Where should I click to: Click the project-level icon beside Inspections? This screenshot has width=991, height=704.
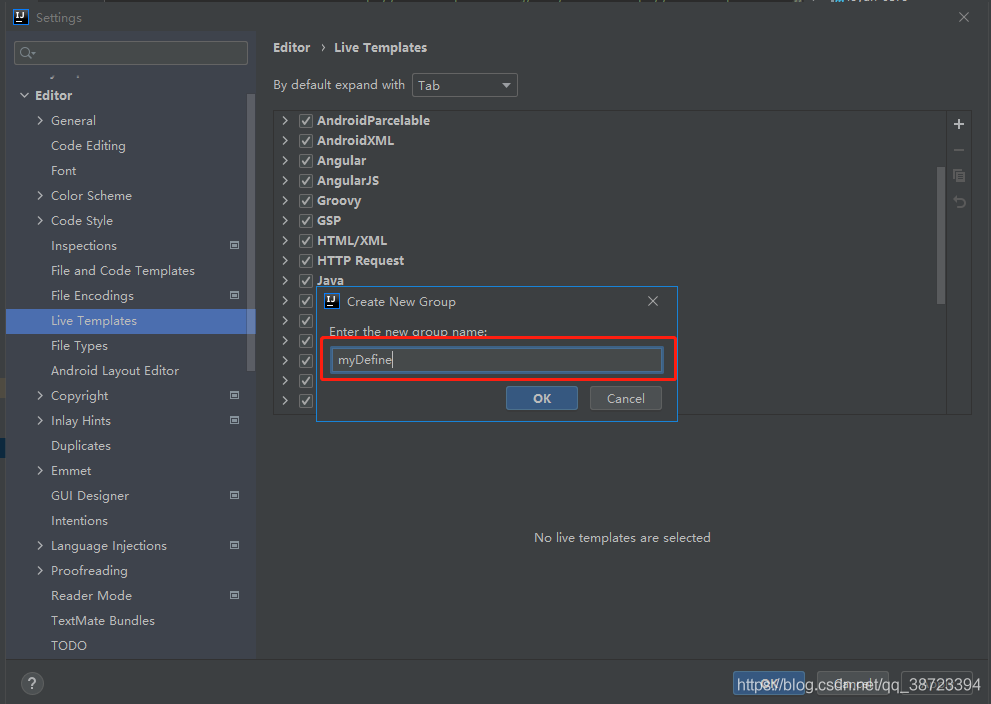tap(234, 245)
